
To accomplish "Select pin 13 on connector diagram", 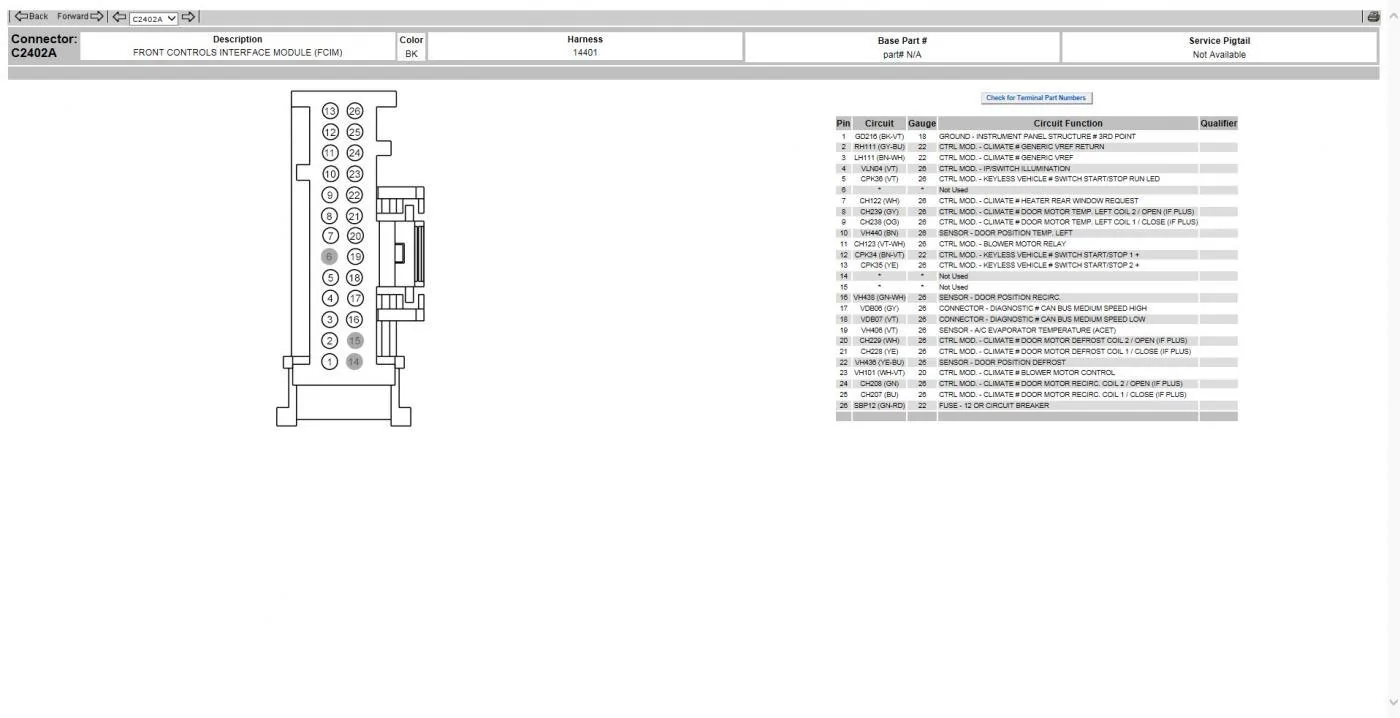I will [x=330, y=111].
